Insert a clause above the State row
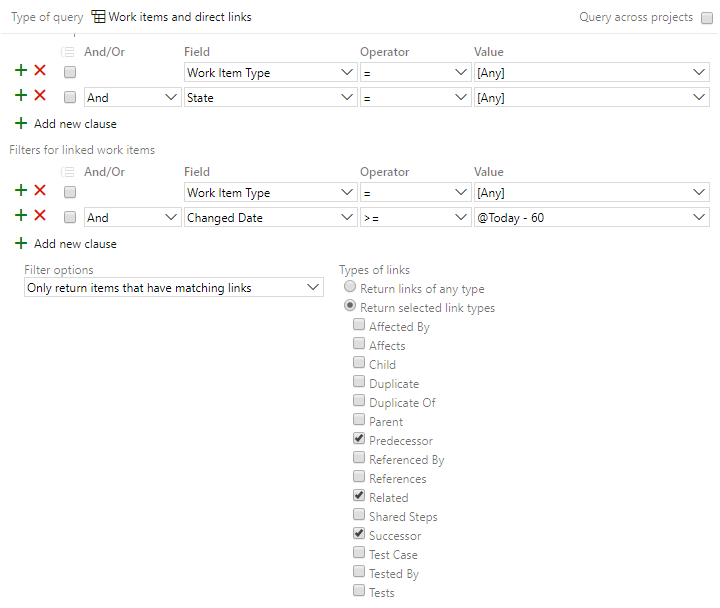This screenshot has height=608, width=720. point(21,95)
